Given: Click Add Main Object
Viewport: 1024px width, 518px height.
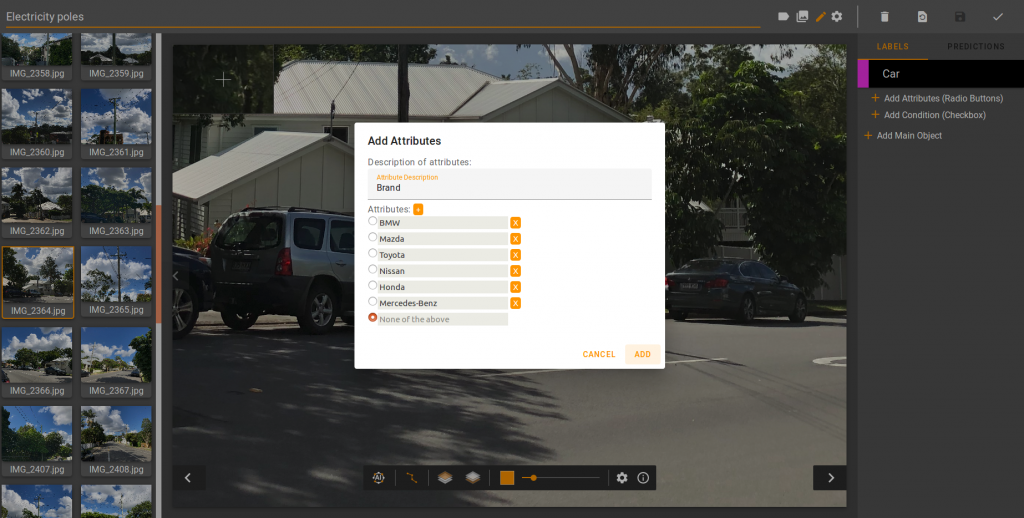Looking at the screenshot, I should pyautogui.click(x=903, y=136).
